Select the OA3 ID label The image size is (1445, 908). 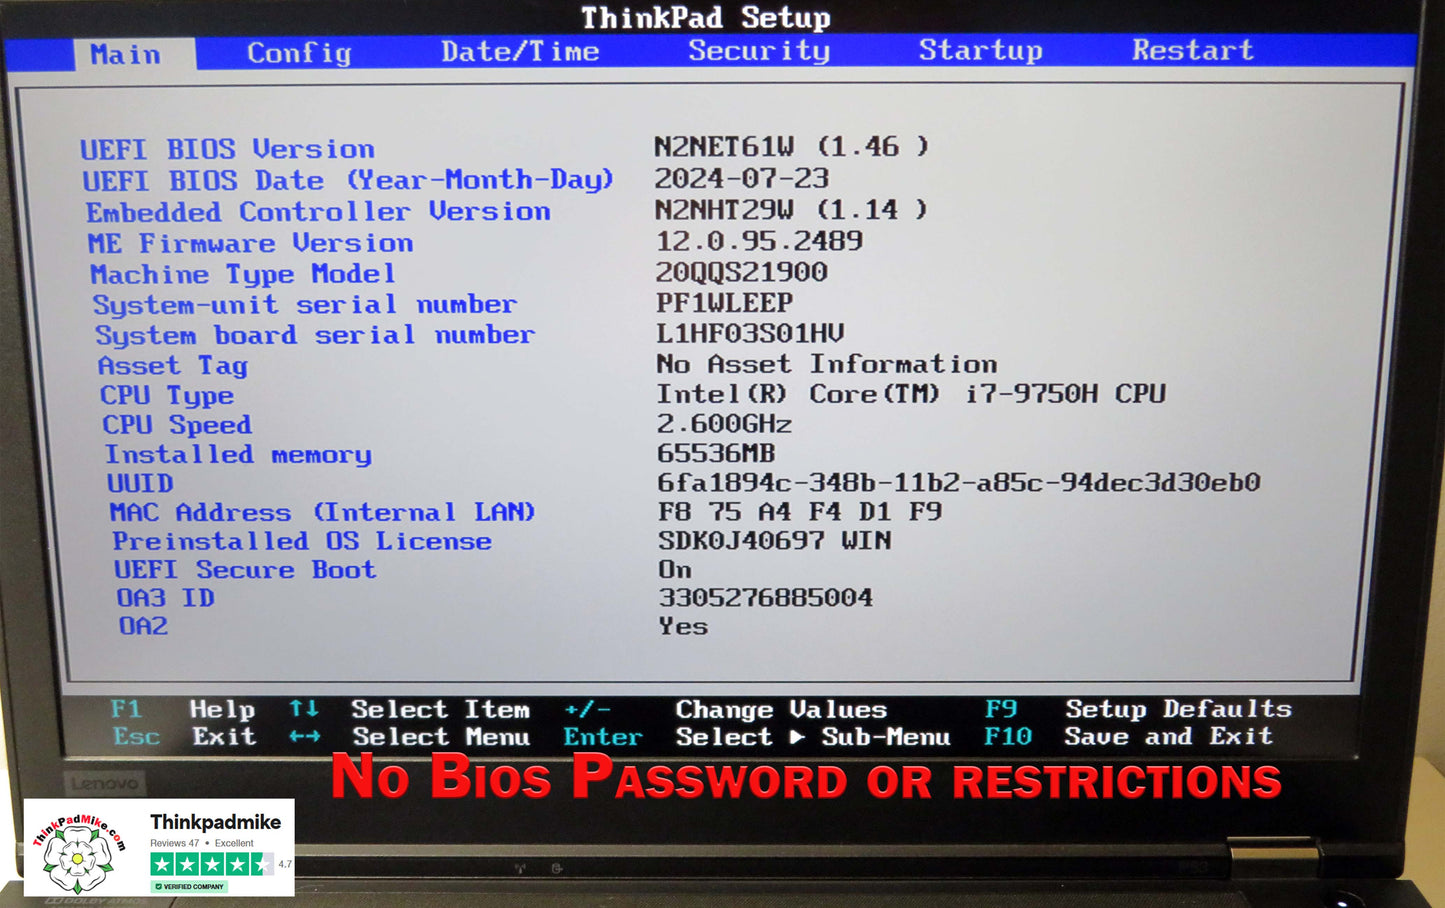pyautogui.click(x=165, y=598)
